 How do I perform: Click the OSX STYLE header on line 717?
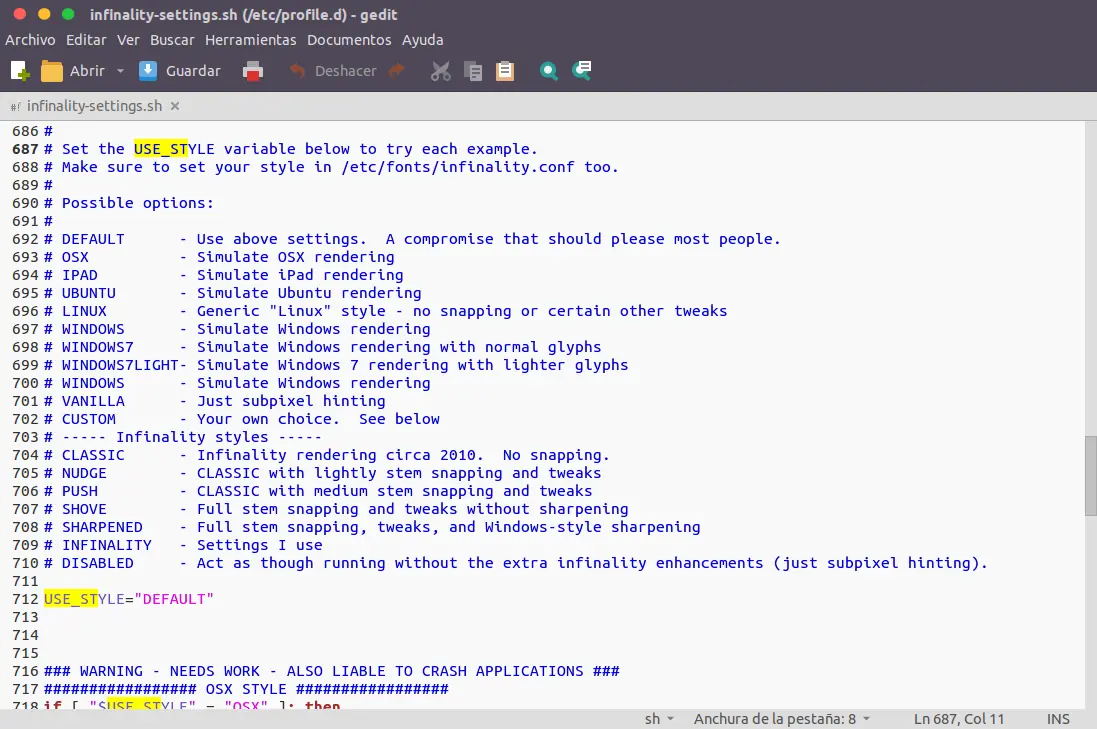click(246, 689)
